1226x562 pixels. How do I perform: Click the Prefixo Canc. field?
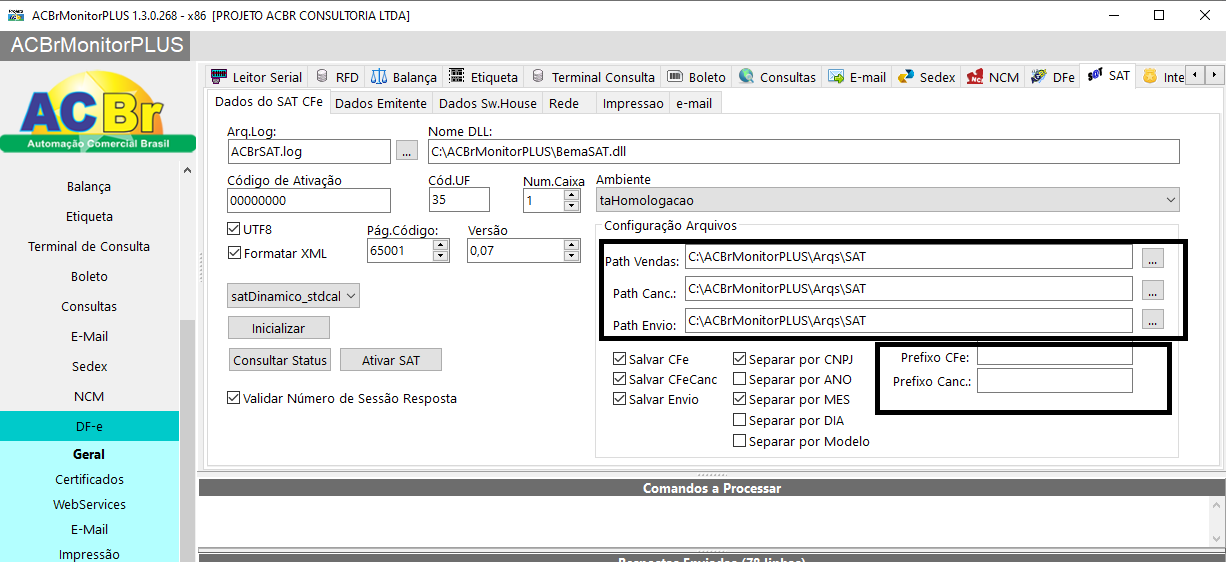coord(1055,380)
